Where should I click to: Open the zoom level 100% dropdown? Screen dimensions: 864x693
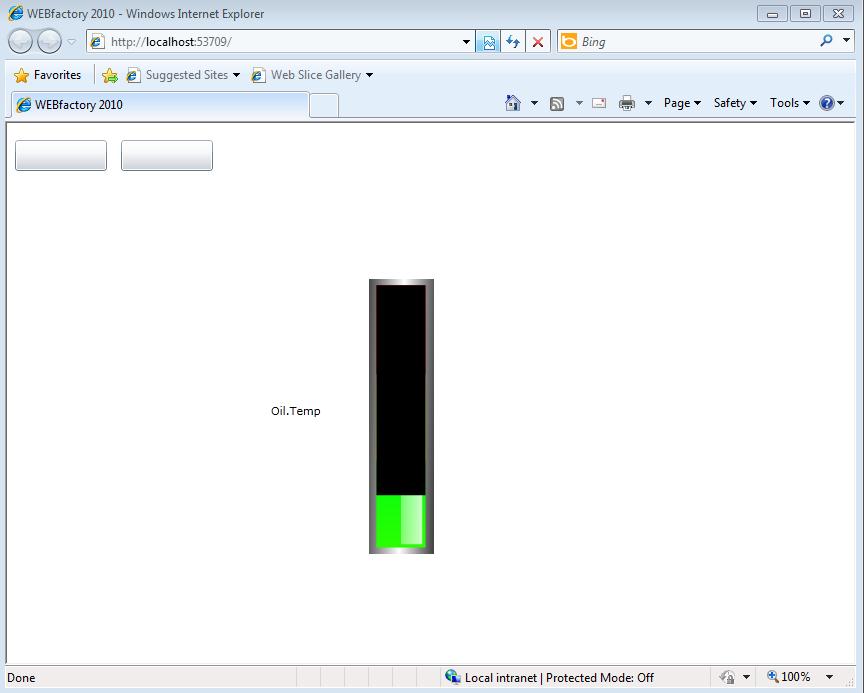(829, 677)
